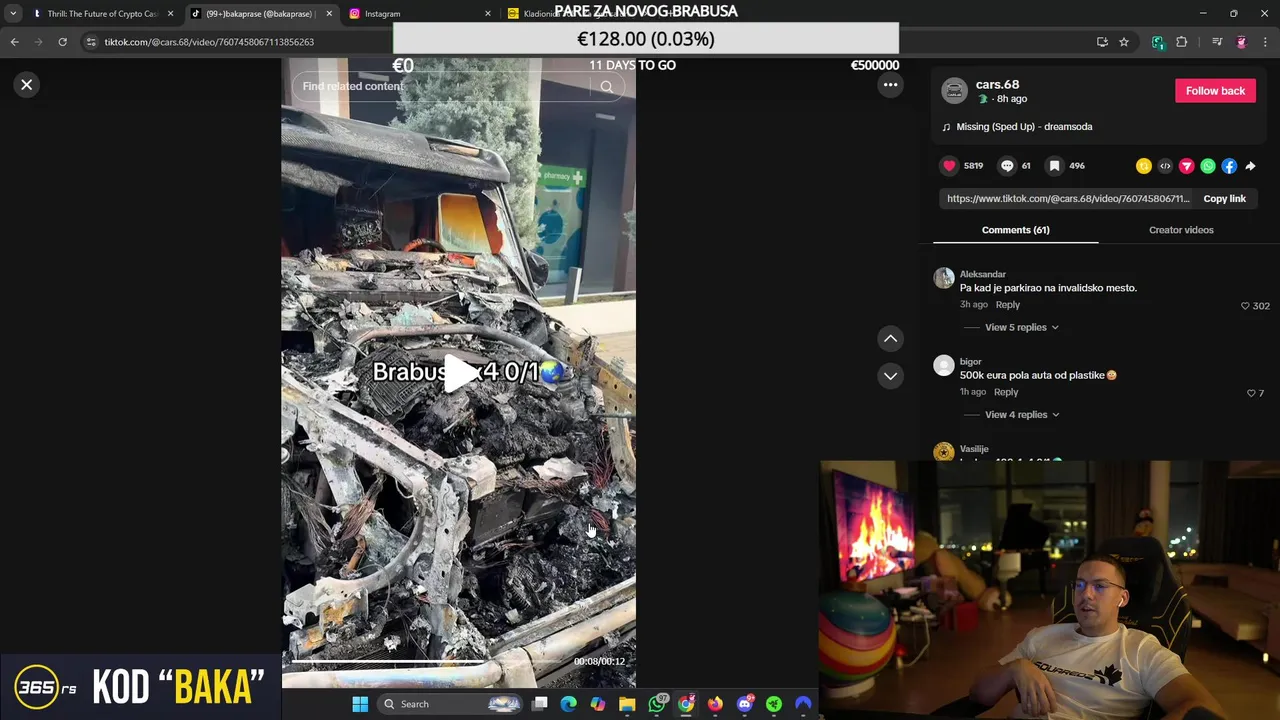Reply to Aleksandar's comment
The width and height of the screenshot is (1280, 720).
[1007, 305]
